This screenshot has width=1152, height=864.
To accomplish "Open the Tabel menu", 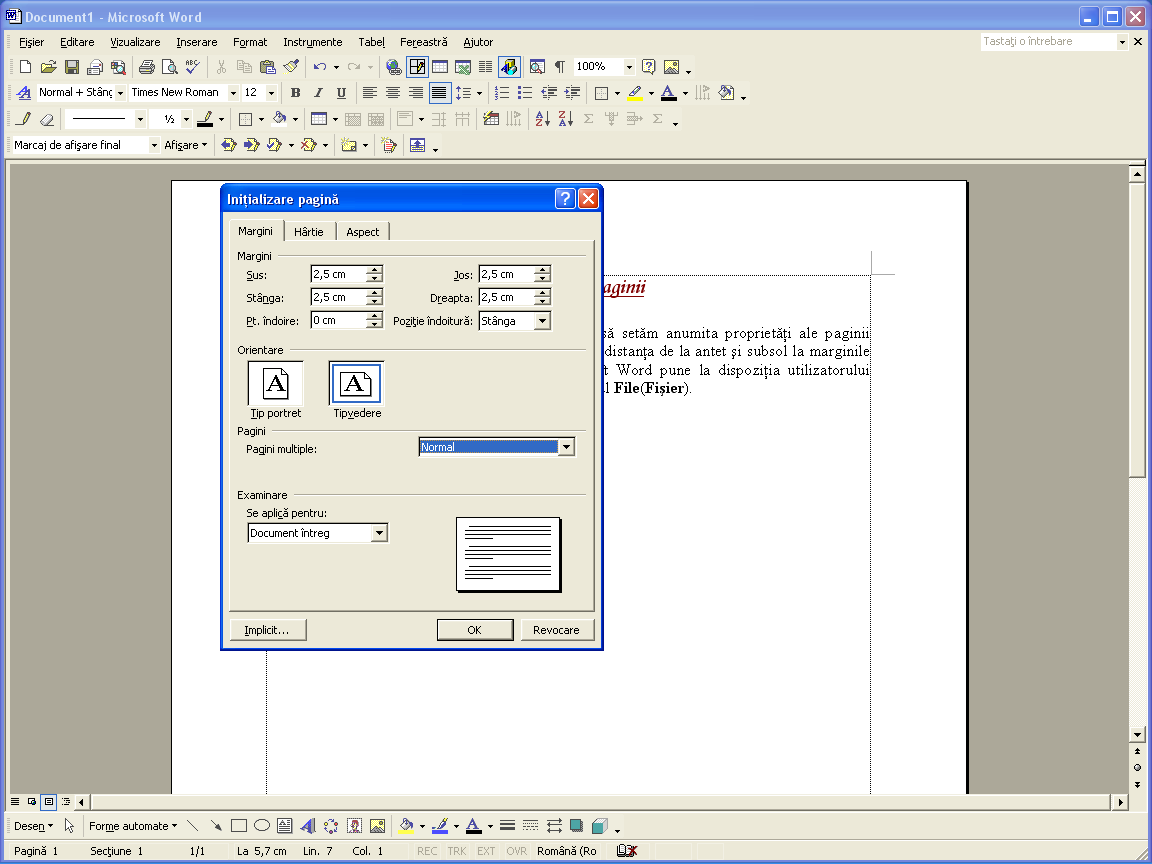I will pyautogui.click(x=372, y=42).
